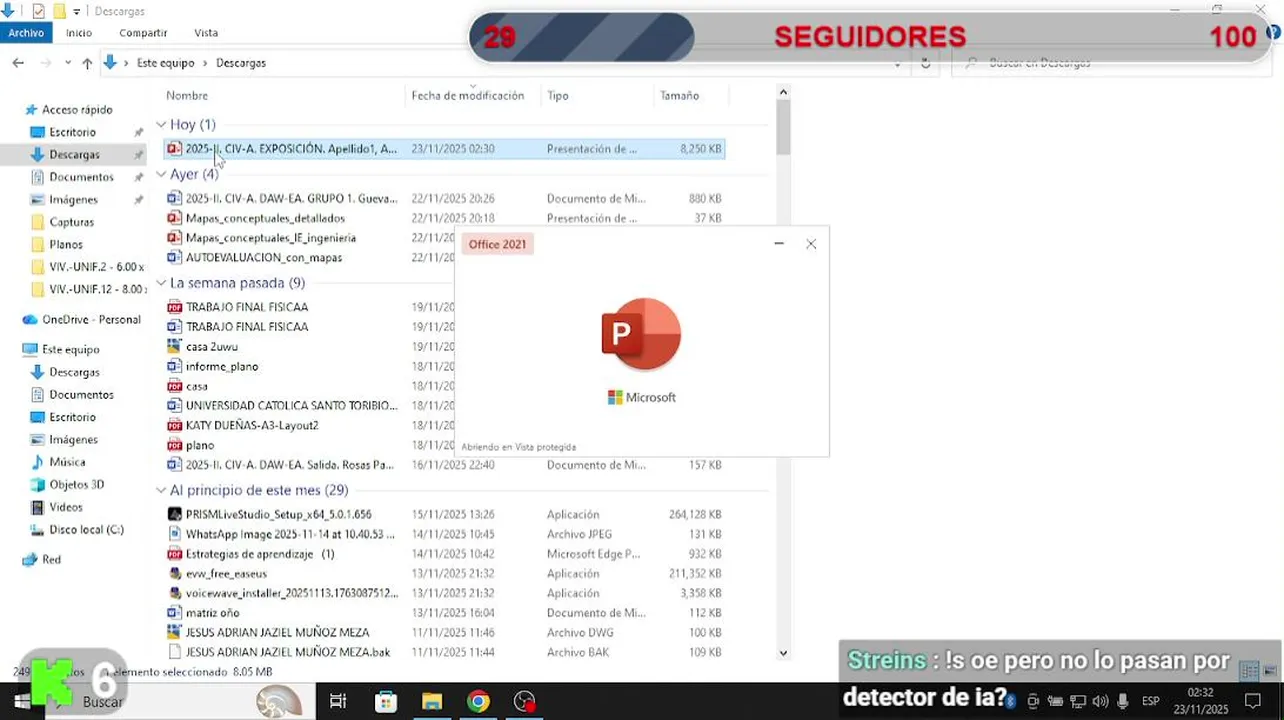The image size is (1284, 720).
Task: Select OneDrive - Personal cloud icon
Action: [x=30, y=320]
